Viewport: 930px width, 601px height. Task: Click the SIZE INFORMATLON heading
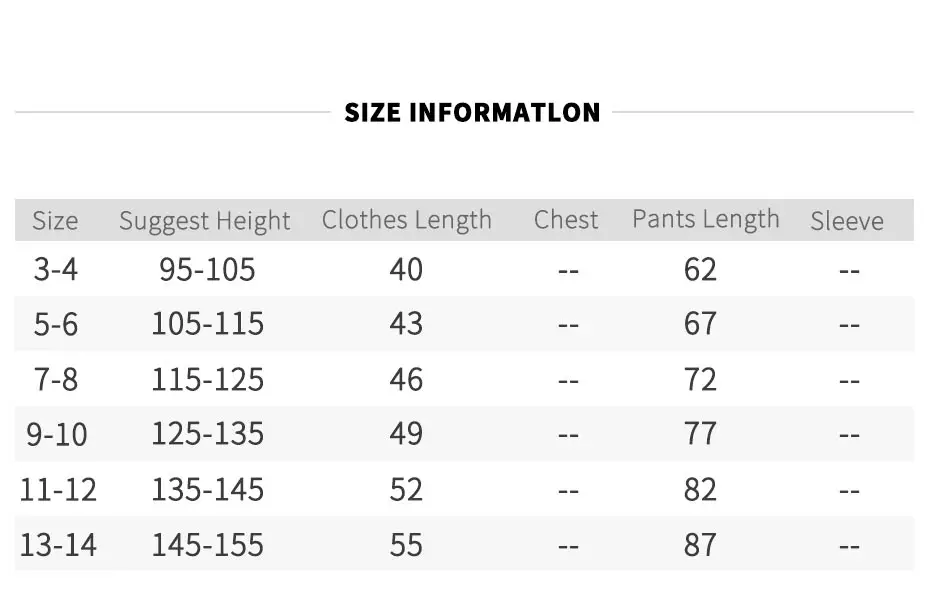click(472, 113)
